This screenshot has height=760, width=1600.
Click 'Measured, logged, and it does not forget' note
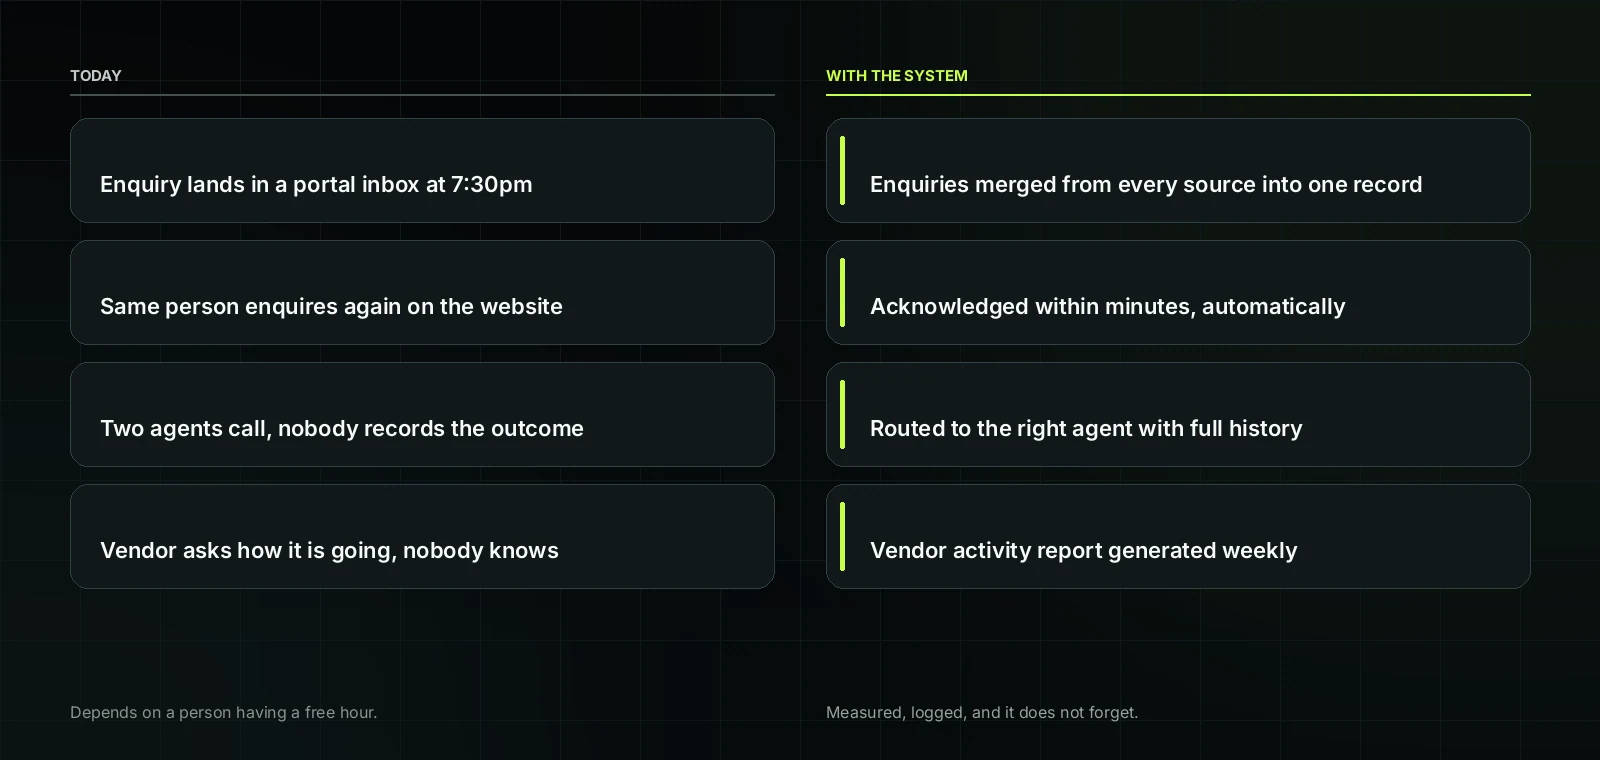982,713
